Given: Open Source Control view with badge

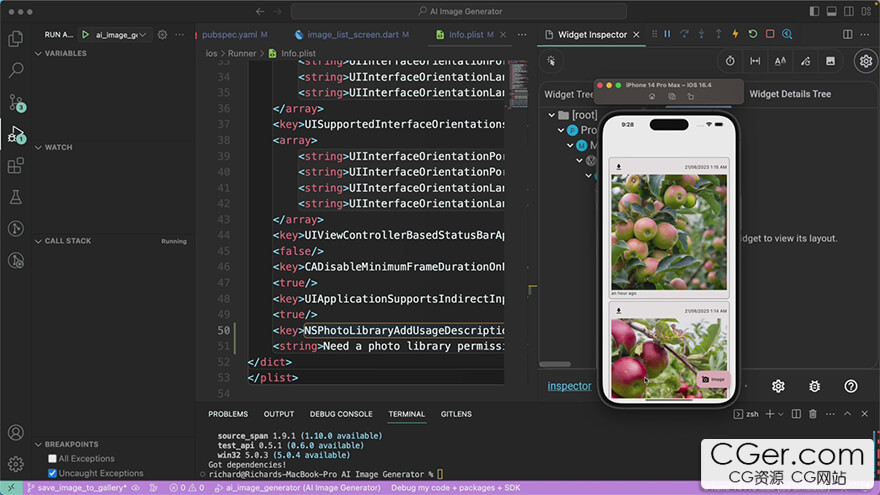Looking at the screenshot, I should pos(15,102).
